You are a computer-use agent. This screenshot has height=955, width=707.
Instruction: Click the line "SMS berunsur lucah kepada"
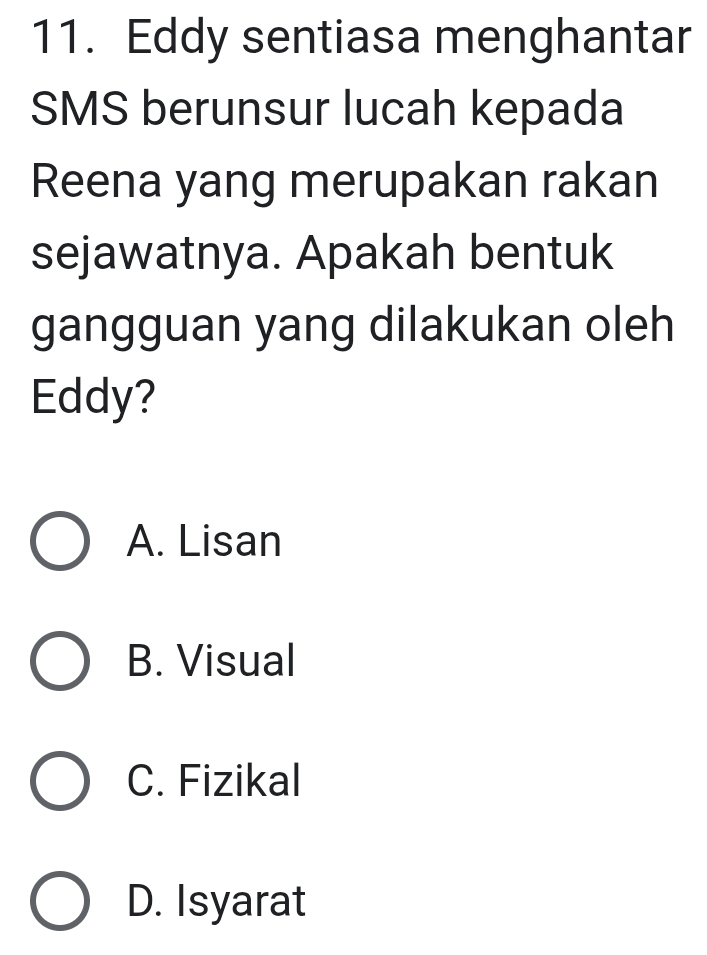coord(327,111)
